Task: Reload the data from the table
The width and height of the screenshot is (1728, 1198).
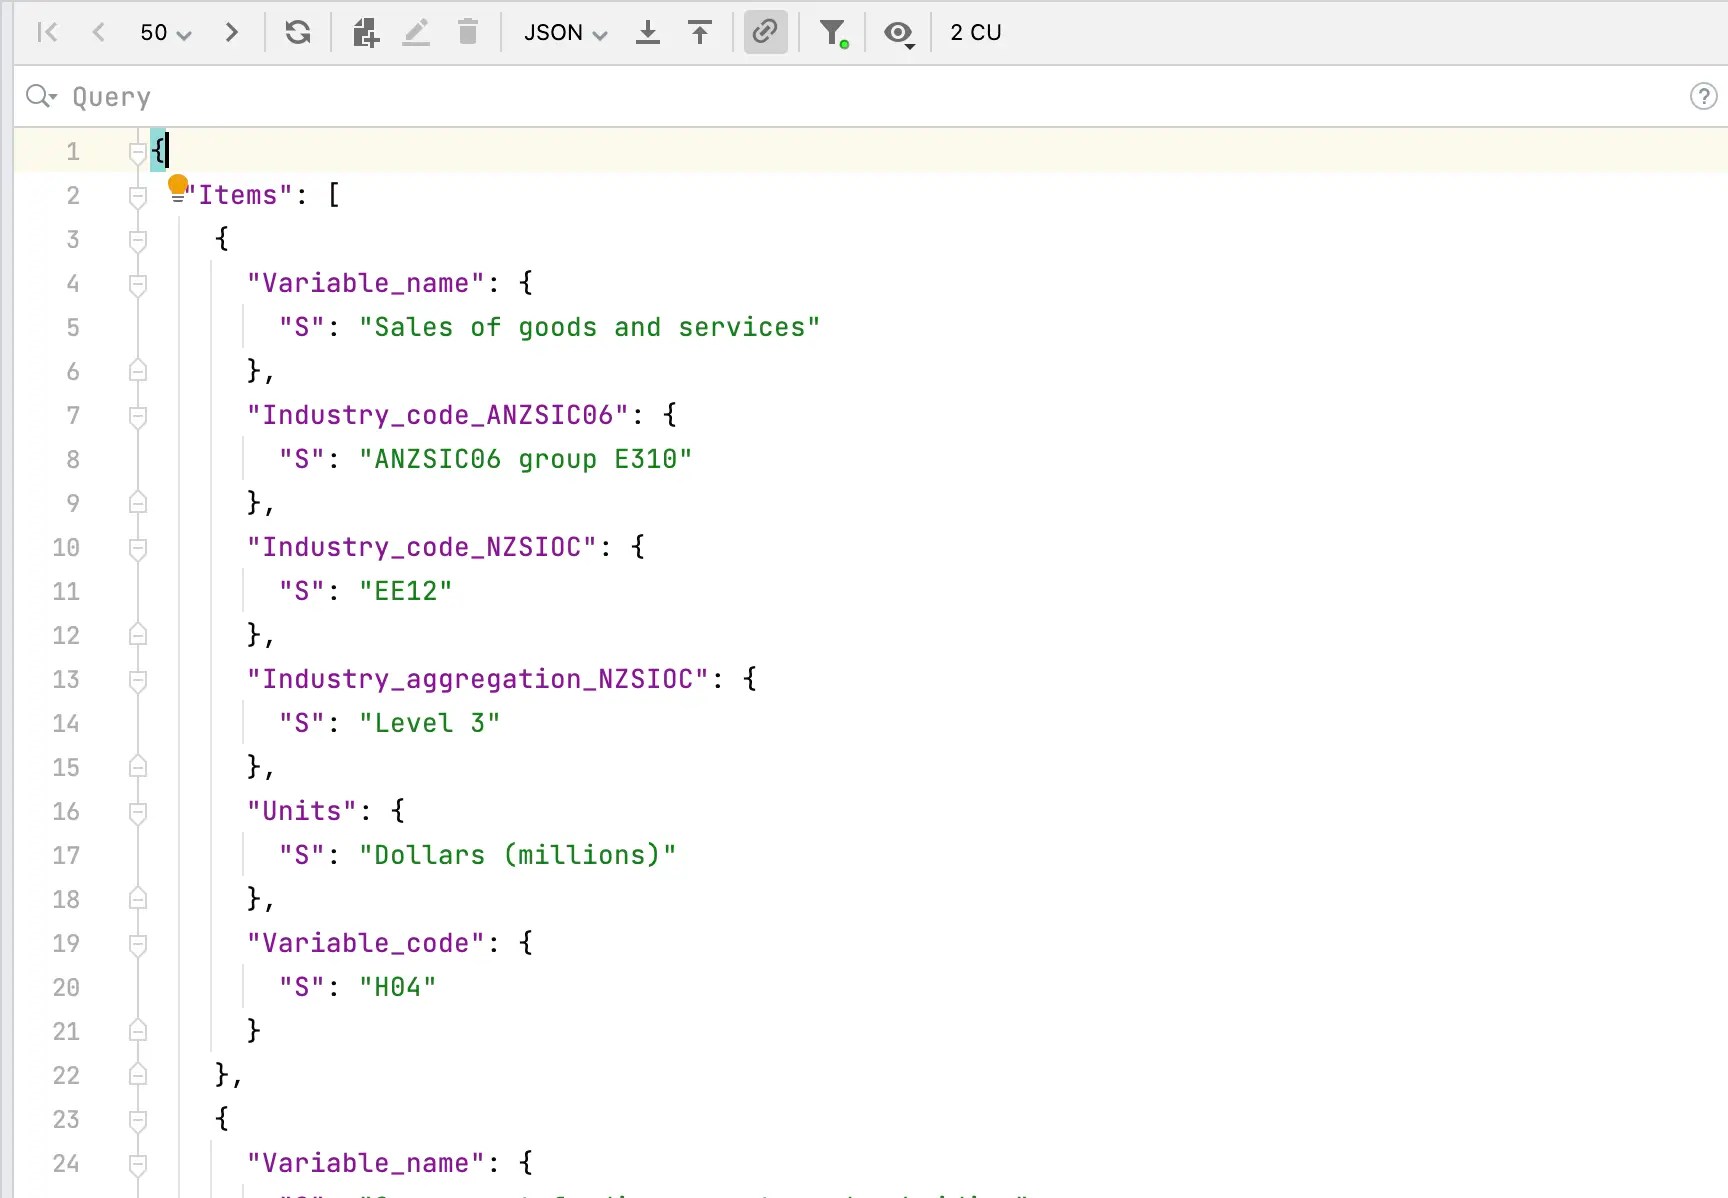Action: point(298,32)
